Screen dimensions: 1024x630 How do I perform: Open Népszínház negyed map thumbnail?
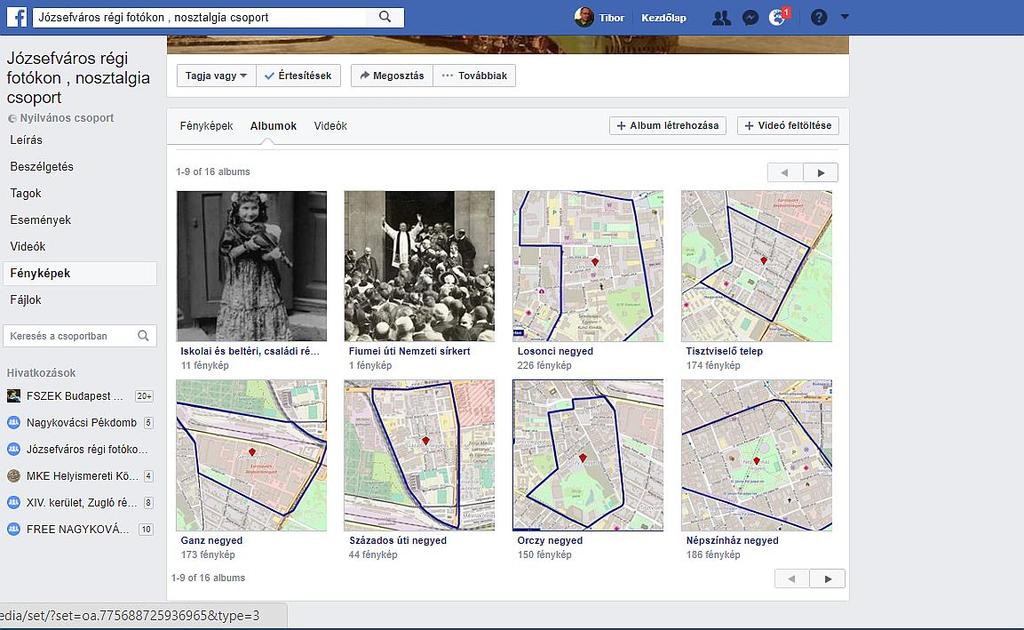756,455
